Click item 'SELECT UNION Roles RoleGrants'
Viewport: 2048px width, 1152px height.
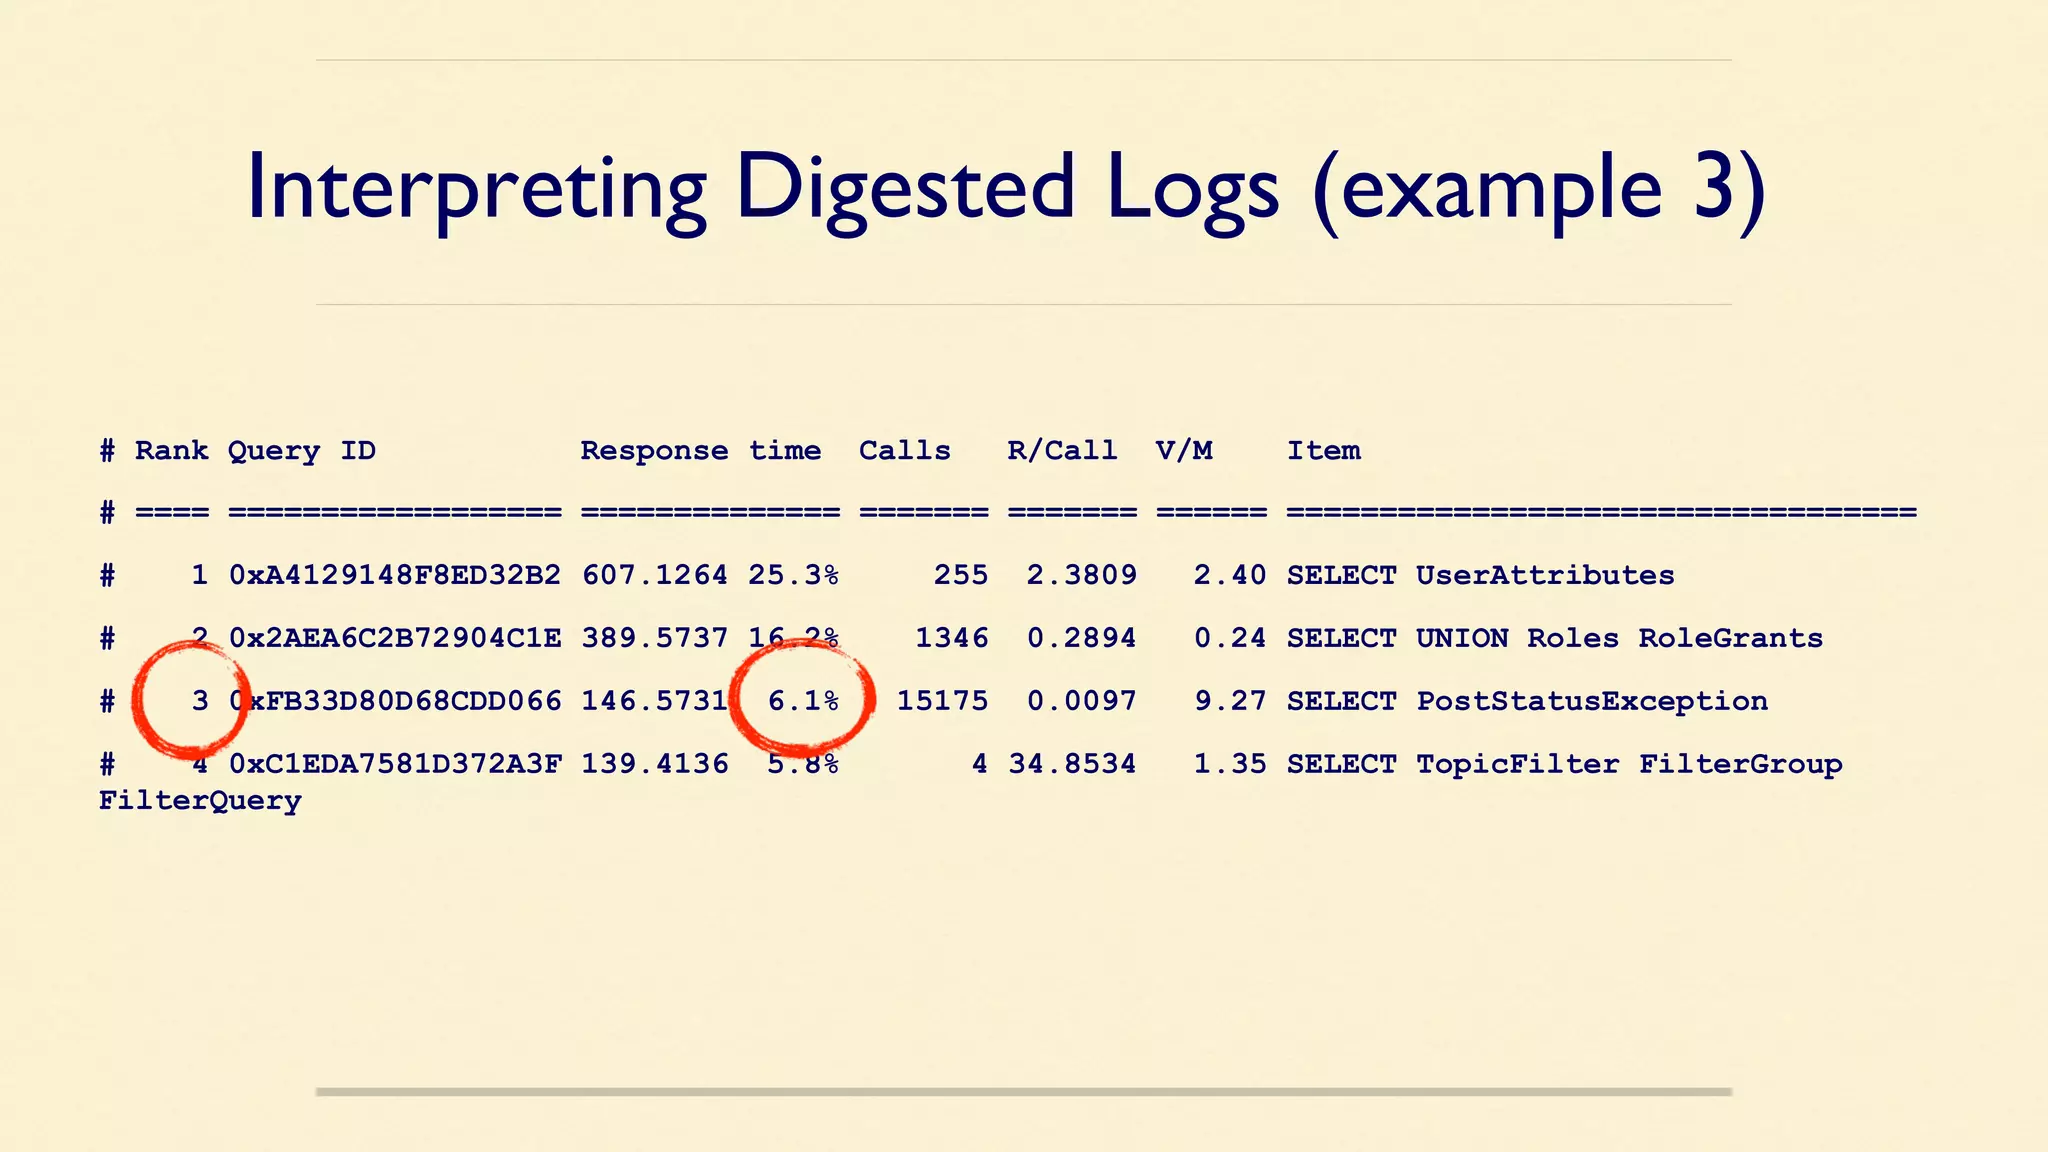click(1555, 638)
